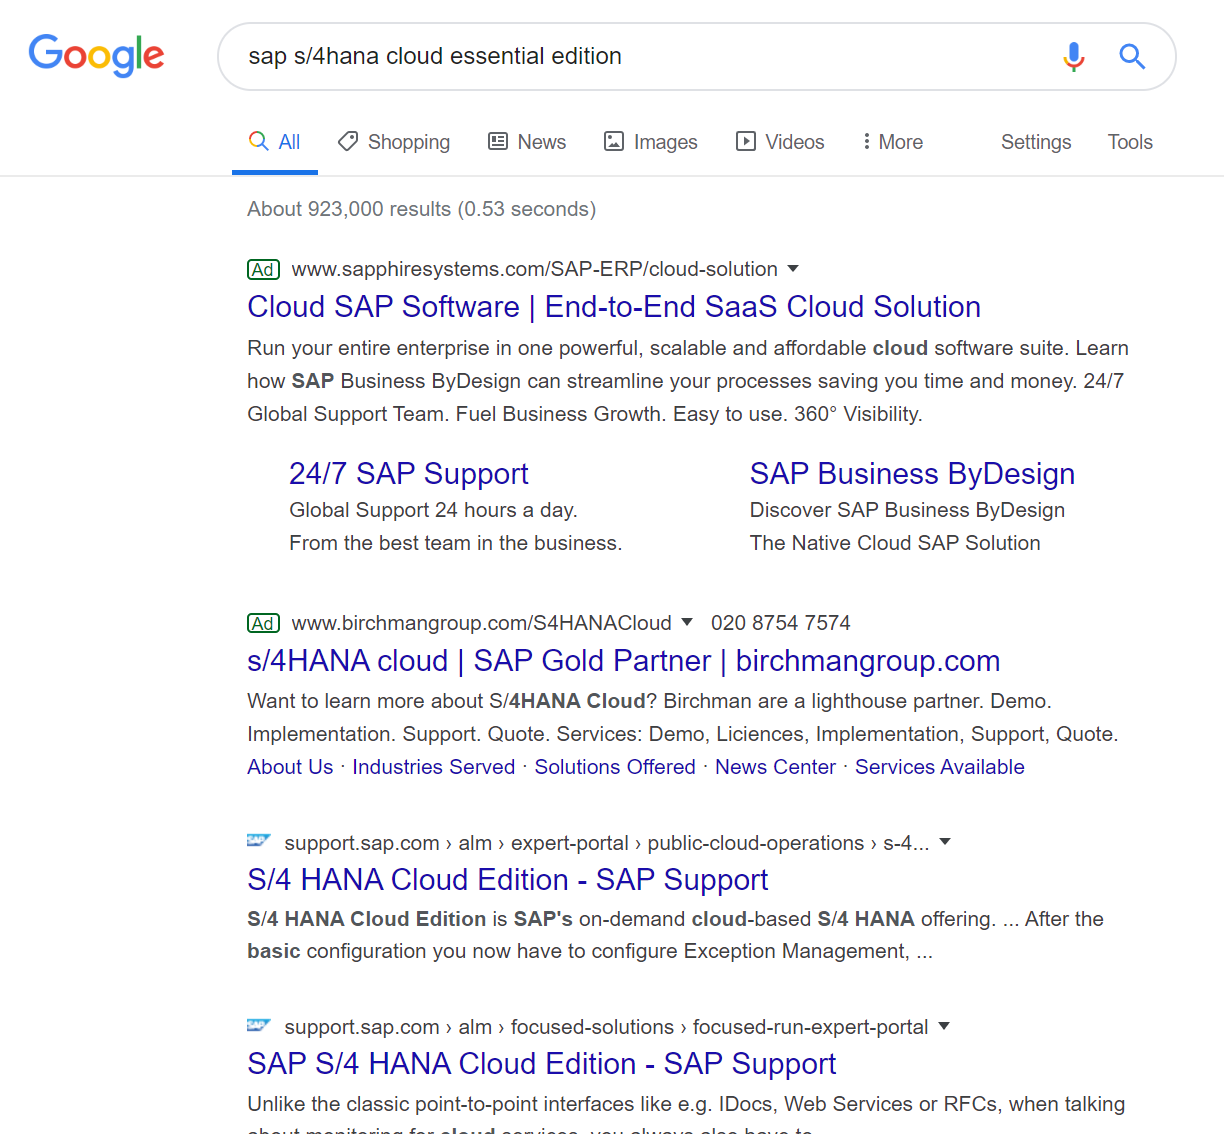Switch to the Shopping tab
This screenshot has height=1134, width=1224.
(x=394, y=142)
